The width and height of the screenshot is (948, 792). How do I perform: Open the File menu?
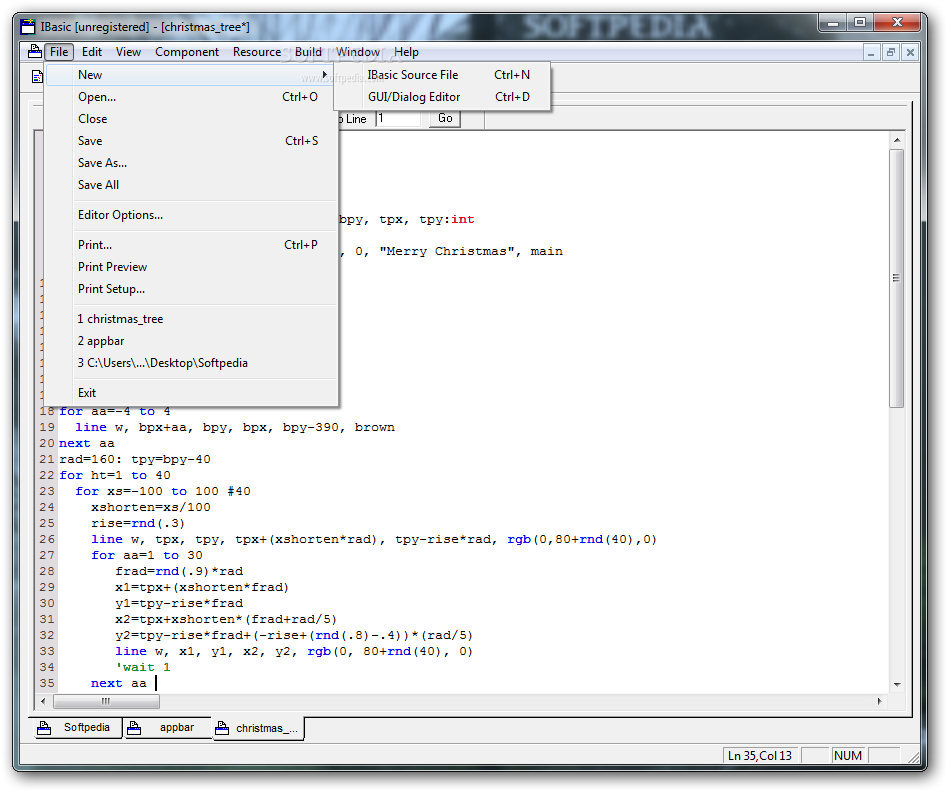59,52
